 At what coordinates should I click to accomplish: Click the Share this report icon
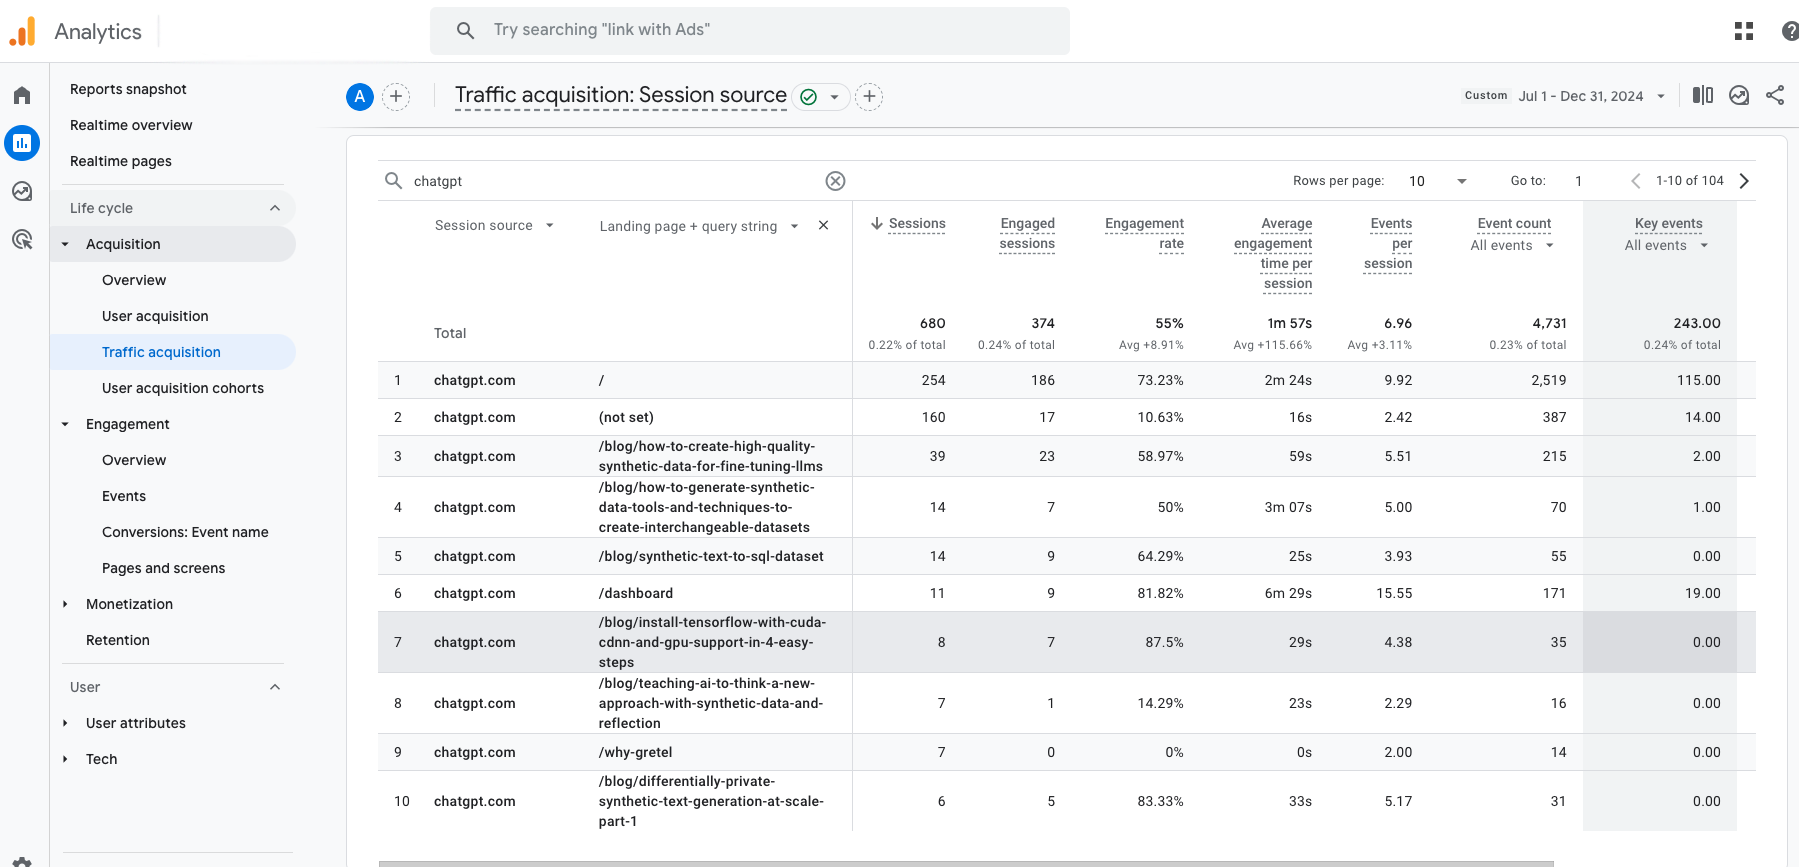pos(1775,95)
